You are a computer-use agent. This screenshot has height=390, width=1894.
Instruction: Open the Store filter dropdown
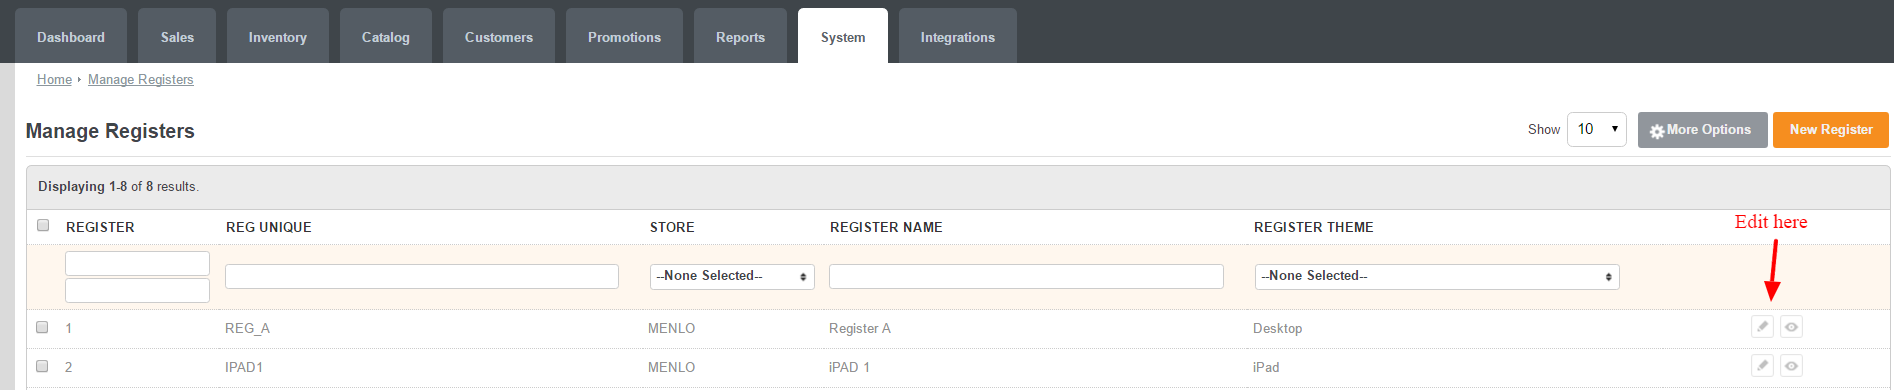732,276
